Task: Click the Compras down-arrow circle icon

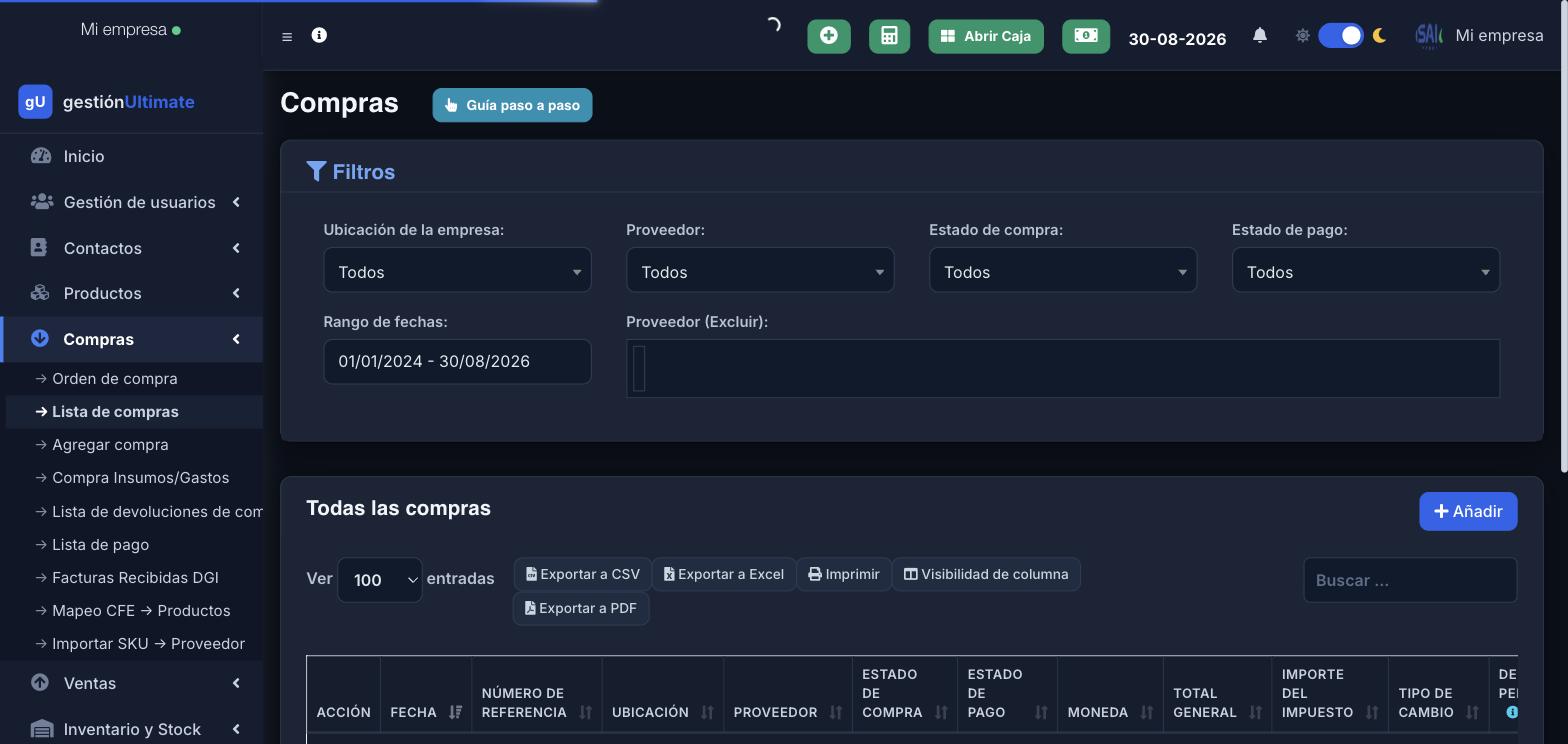Action: tap(40, 339)
